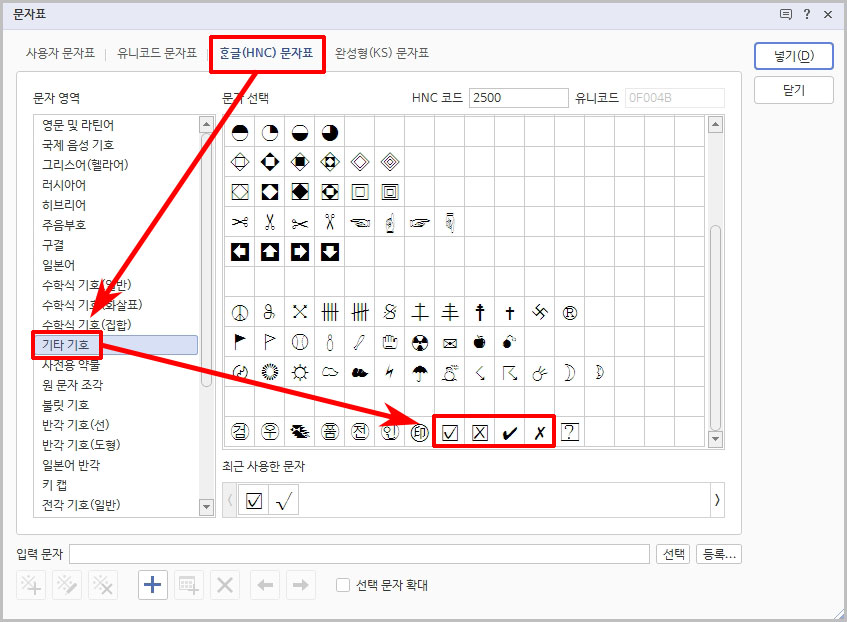Select the umbrella symbol in the grid

coord(419,371)
